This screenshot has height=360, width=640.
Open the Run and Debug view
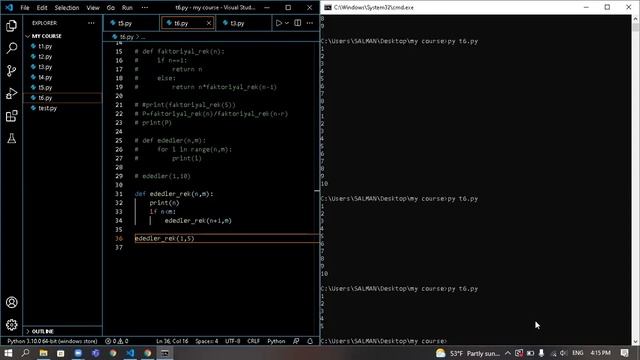tap(11, 93)
